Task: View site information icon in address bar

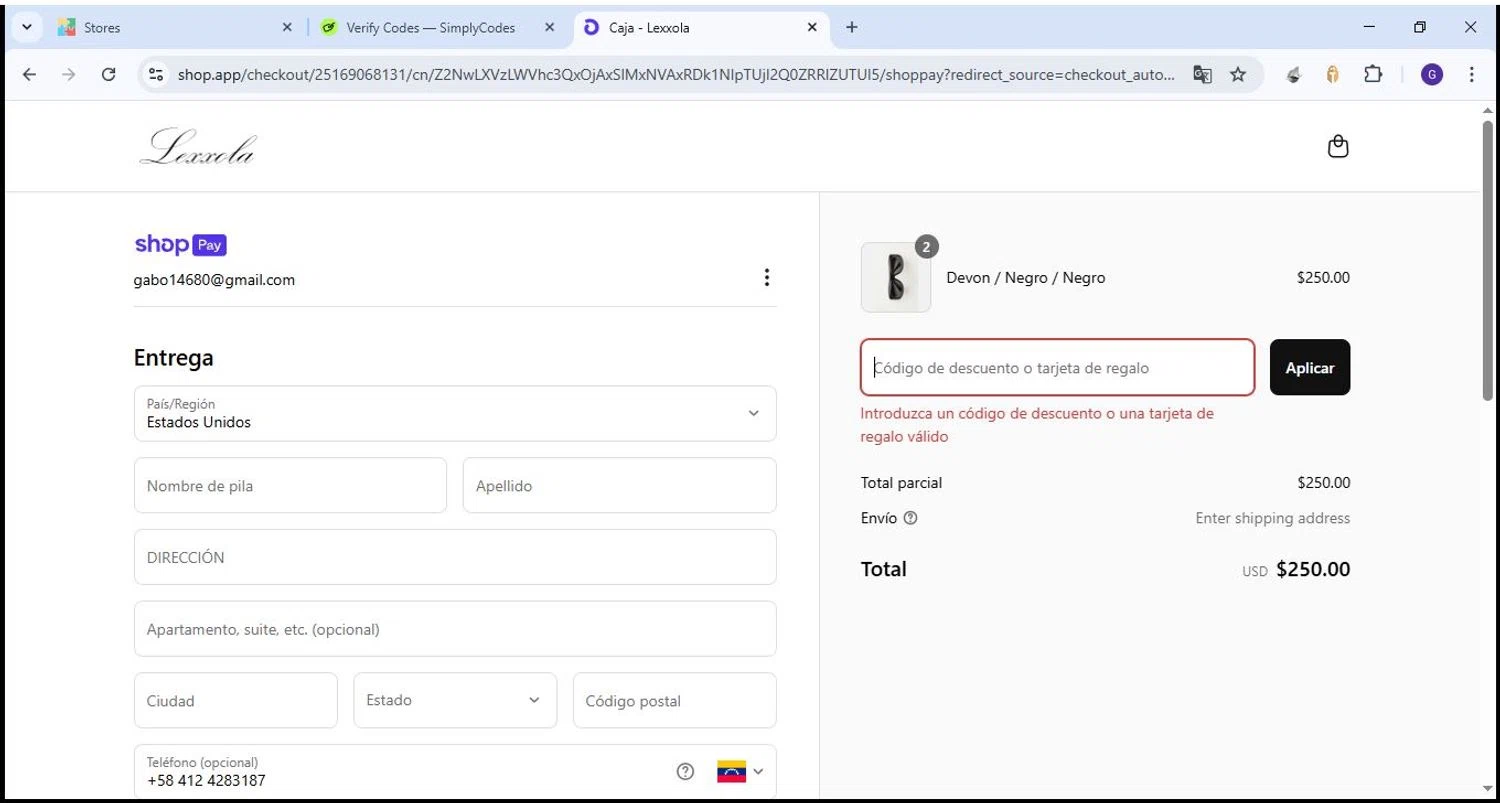Action: click(155, 74)
